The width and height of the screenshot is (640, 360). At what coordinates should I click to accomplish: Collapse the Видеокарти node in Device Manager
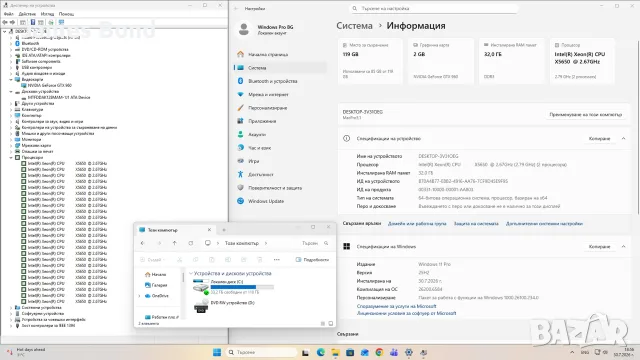[11, 80]
